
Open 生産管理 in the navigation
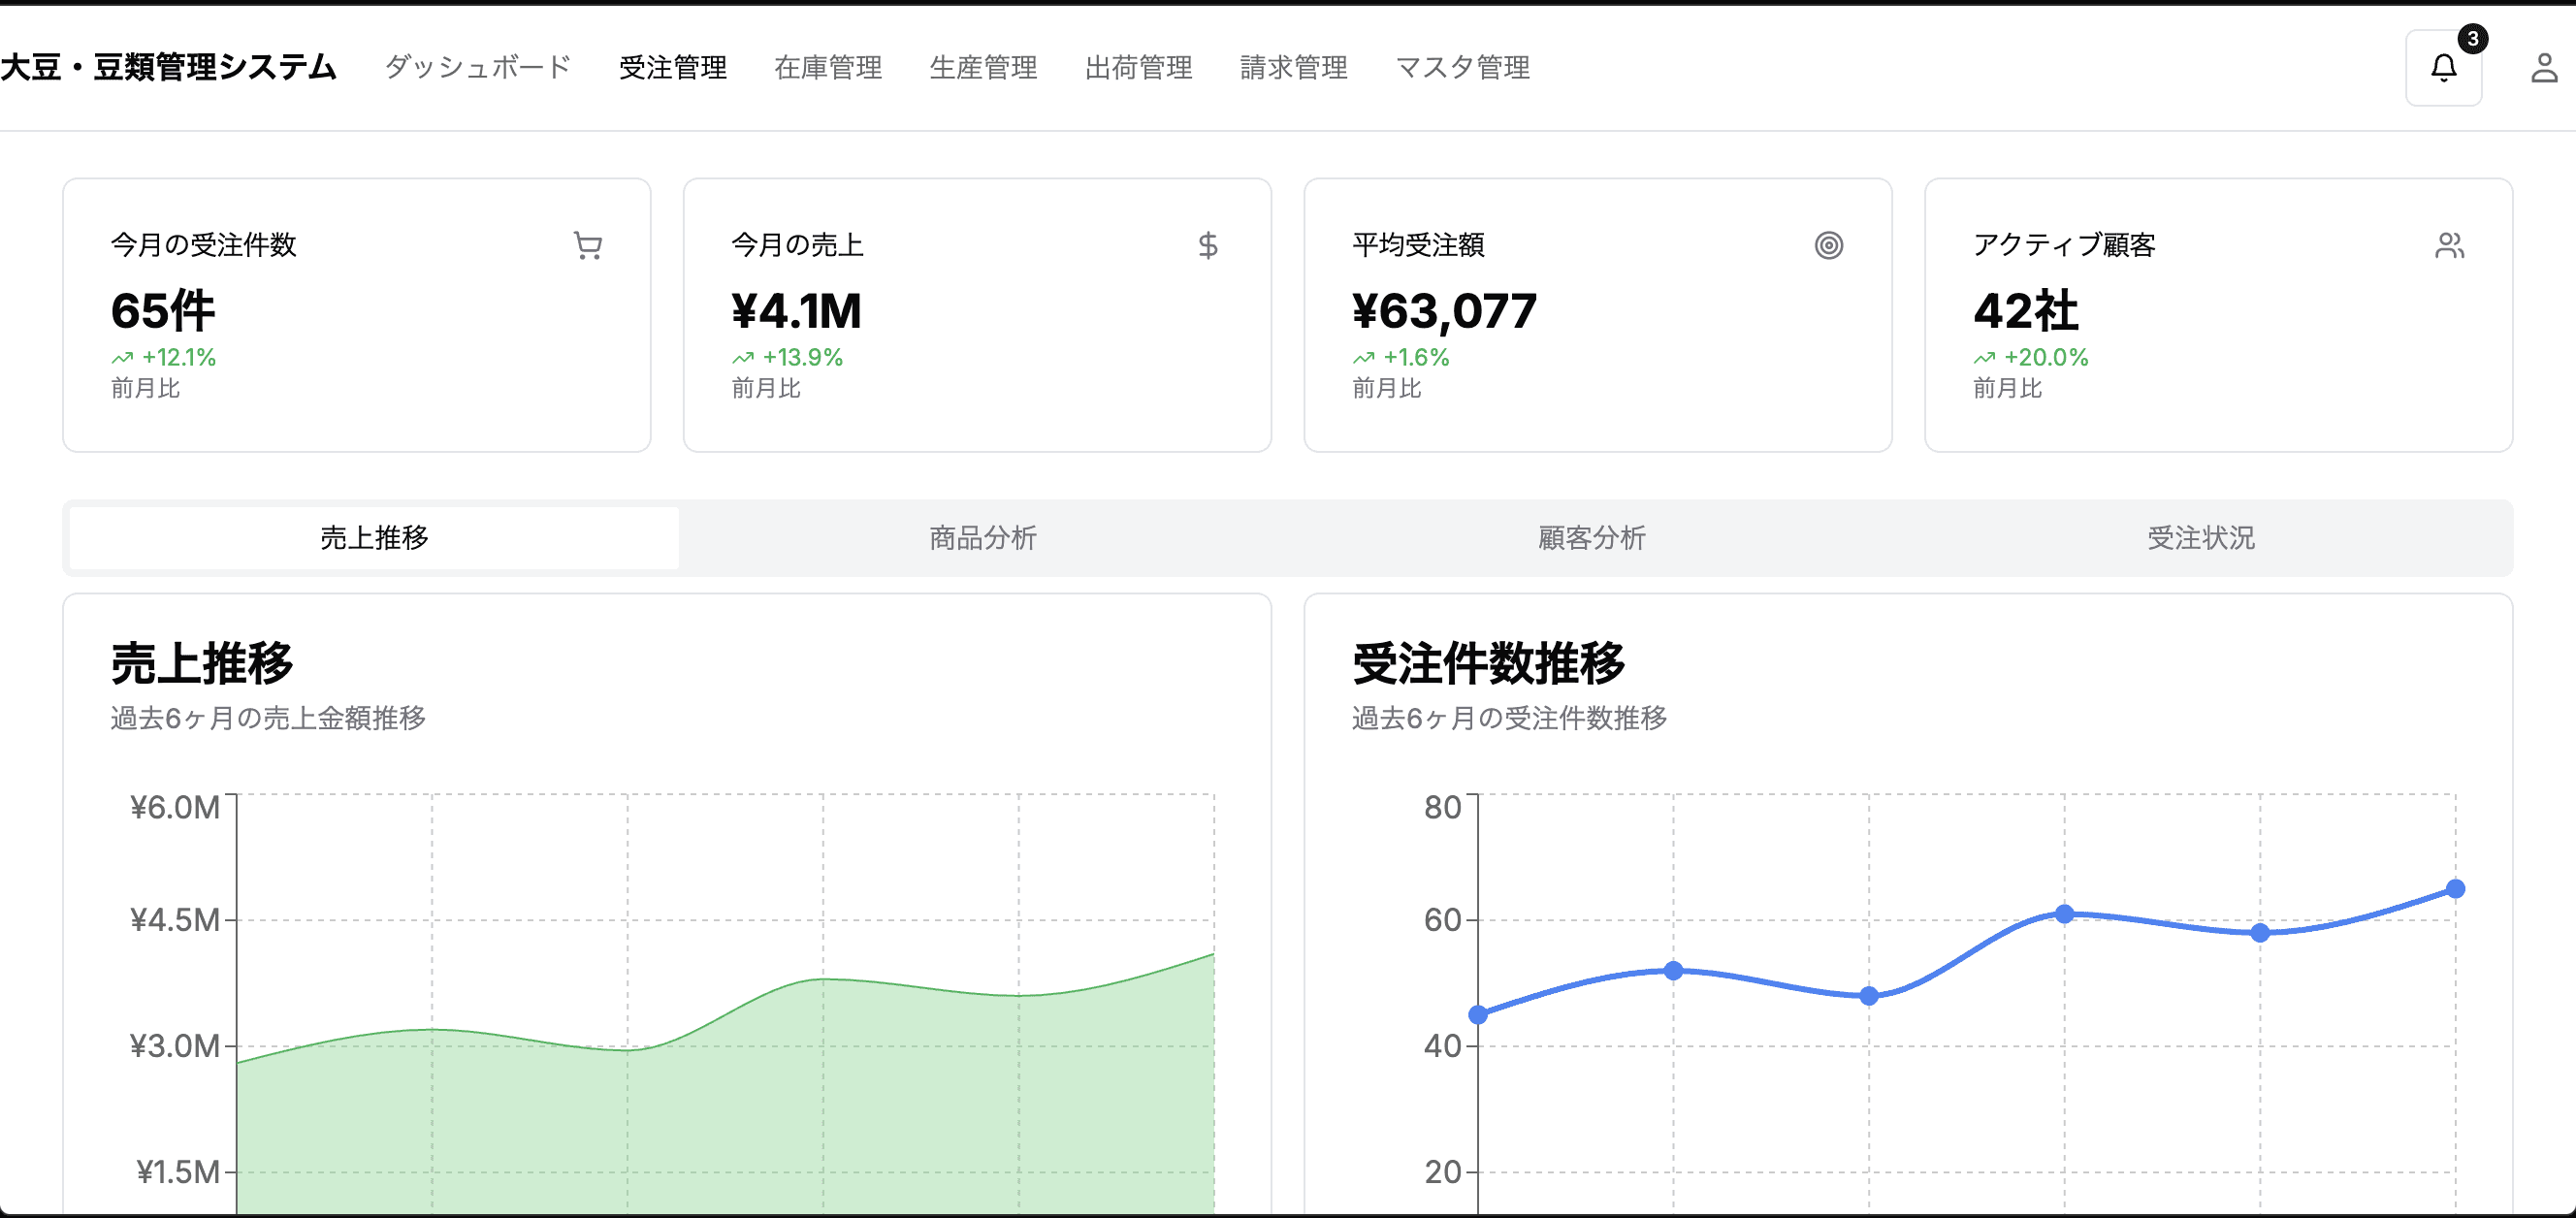coord(983,67)
